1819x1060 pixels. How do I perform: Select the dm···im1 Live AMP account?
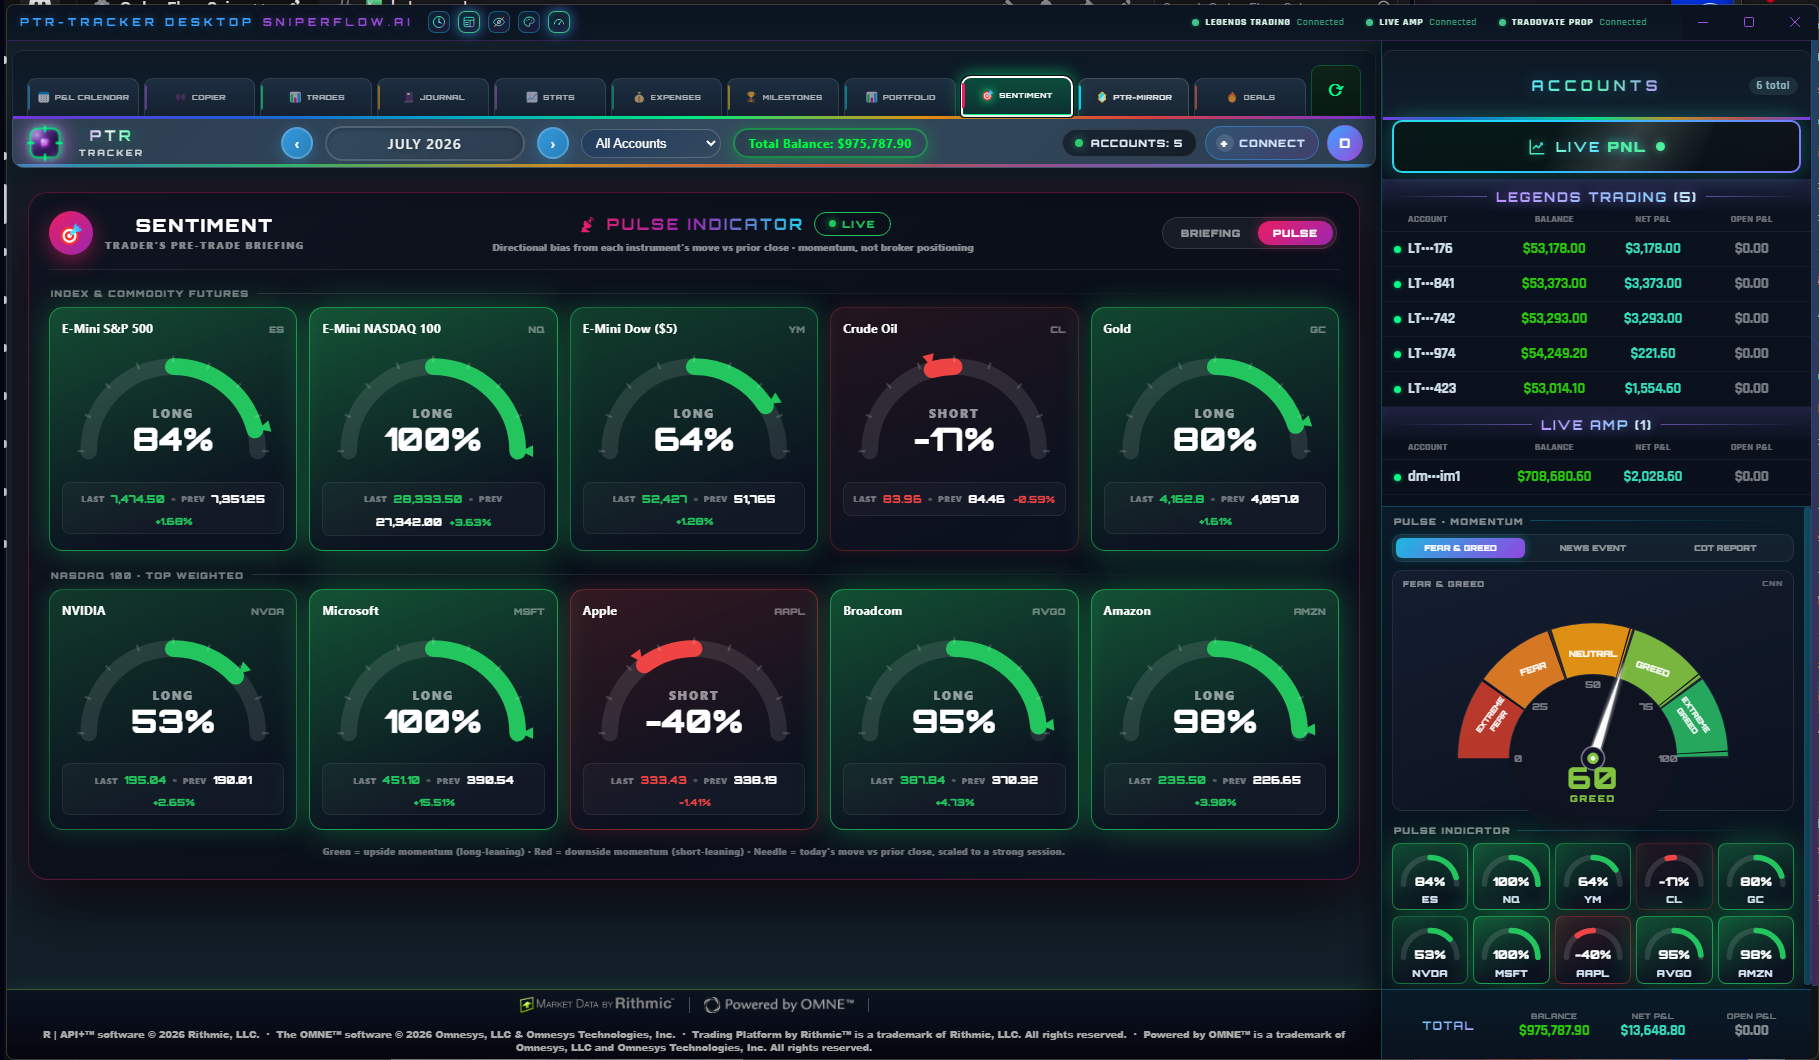click(x=1596, y=476)
